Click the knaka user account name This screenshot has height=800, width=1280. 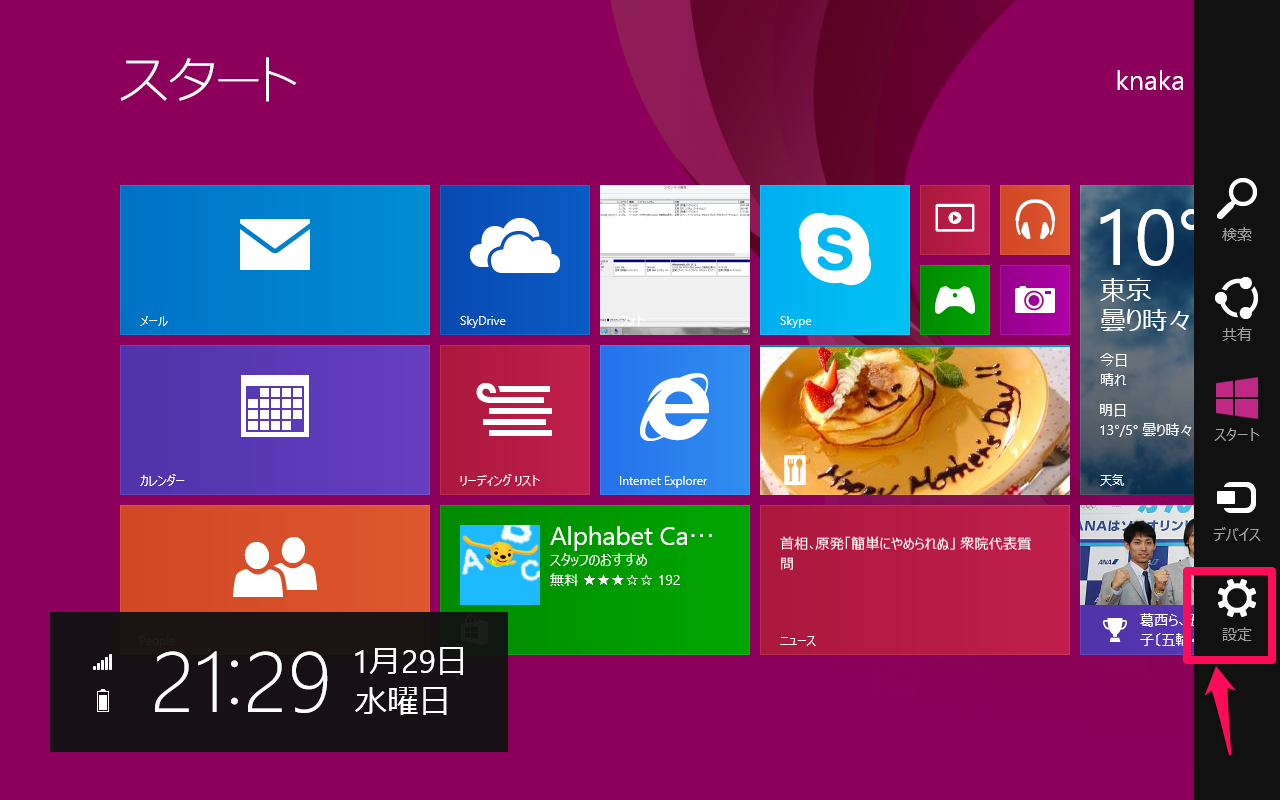tap(1150, 81)
